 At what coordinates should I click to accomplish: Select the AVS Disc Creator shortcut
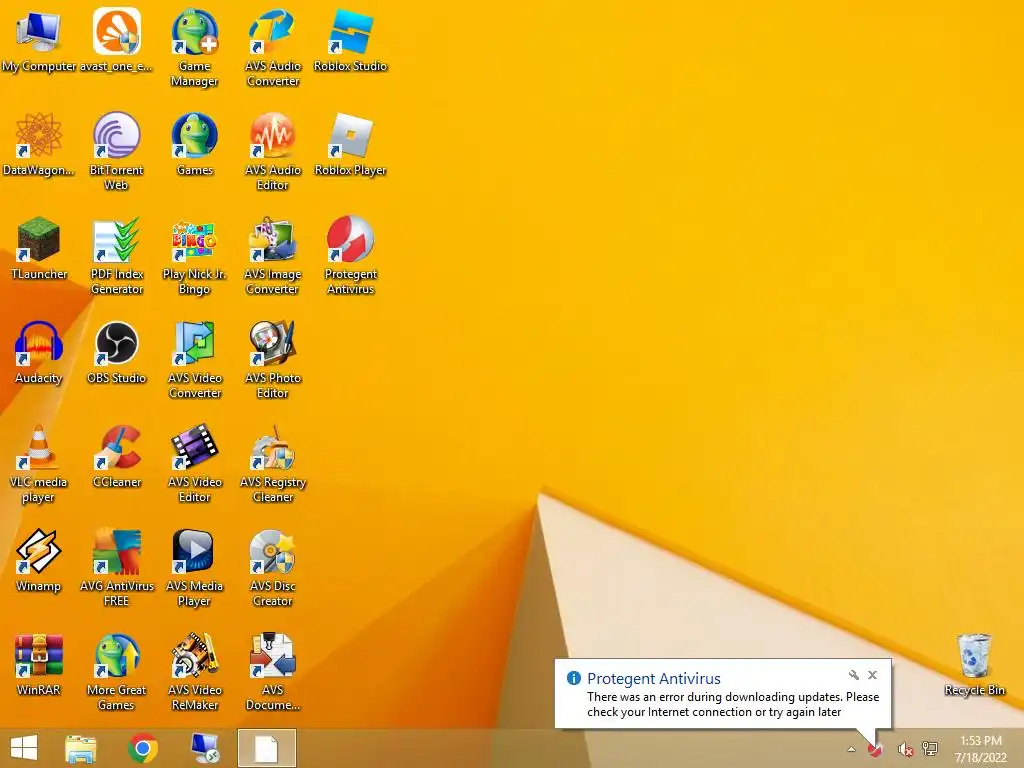(x=272, y=568)
